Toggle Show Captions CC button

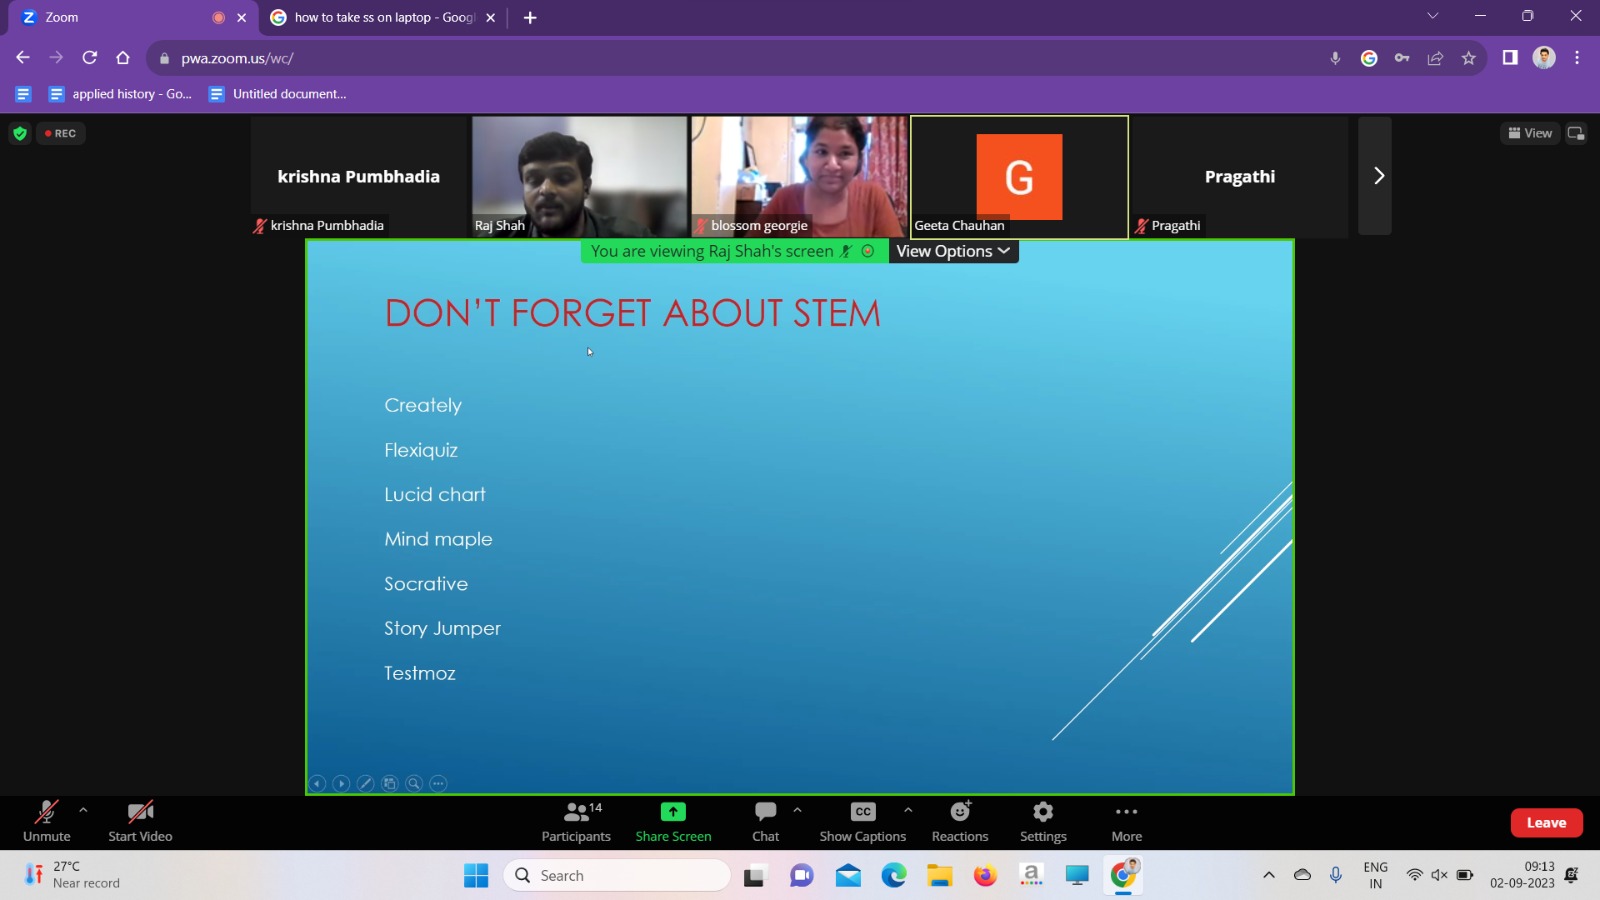point(863,822)
